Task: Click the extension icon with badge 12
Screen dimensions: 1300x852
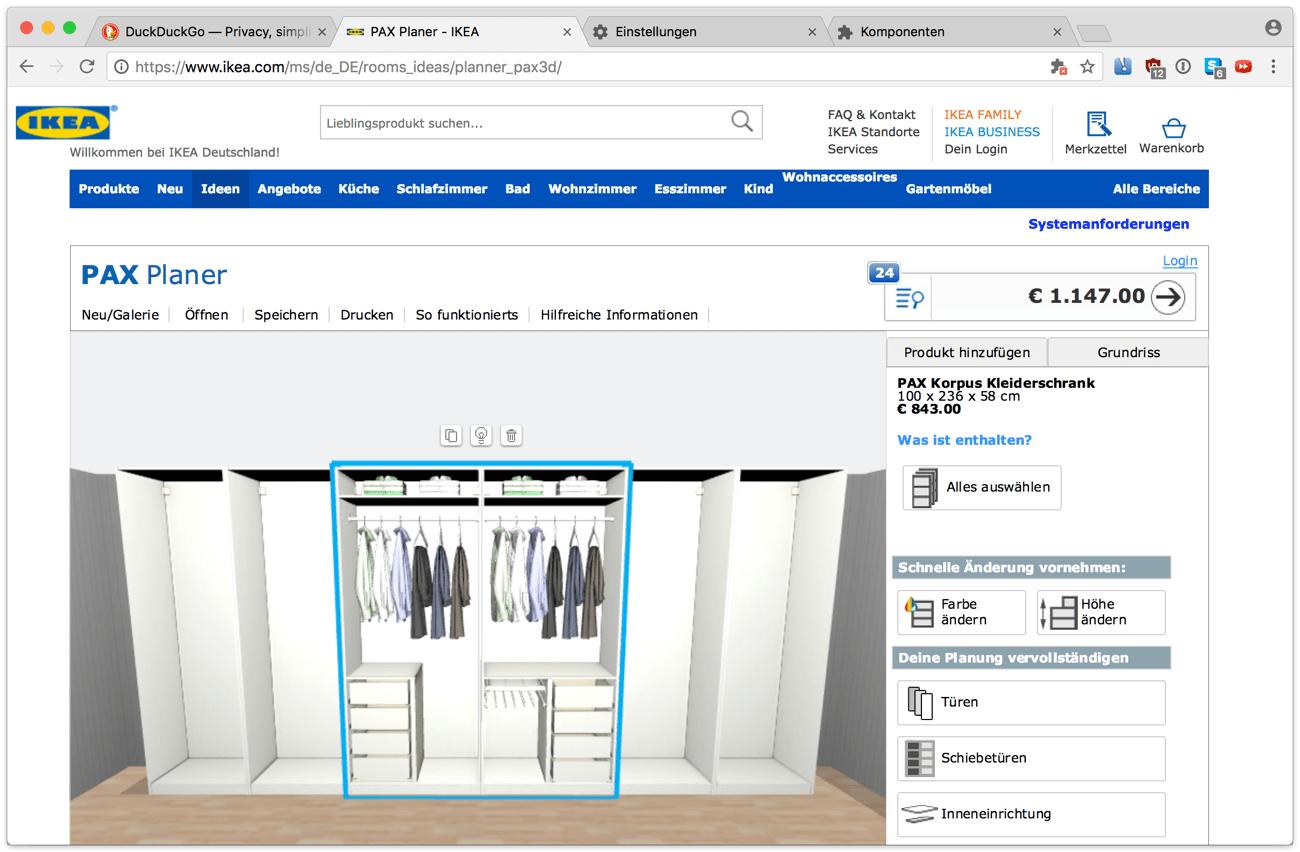Action: (1155, 68)
